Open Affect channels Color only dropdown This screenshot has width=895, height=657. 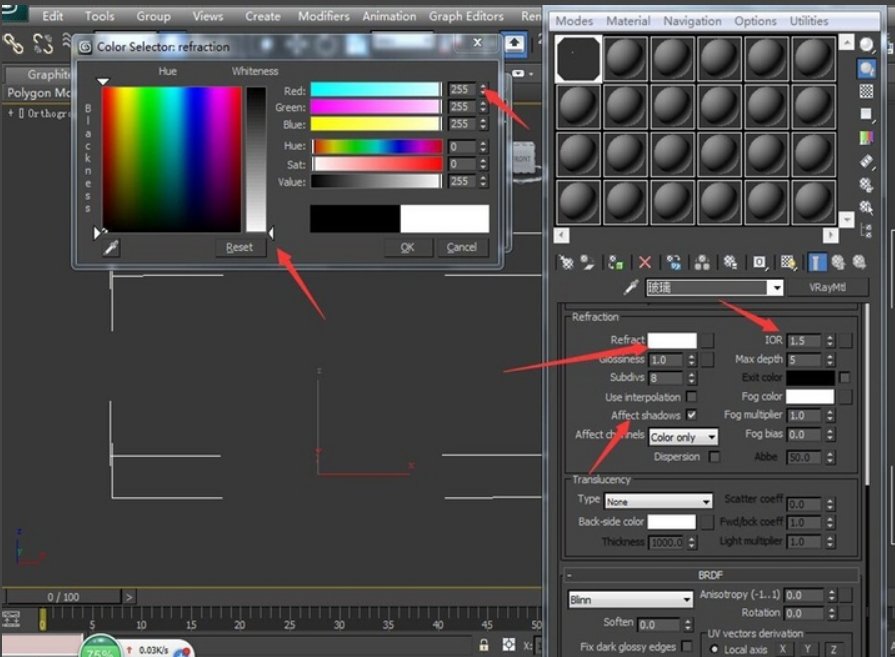tap(683, 437)
